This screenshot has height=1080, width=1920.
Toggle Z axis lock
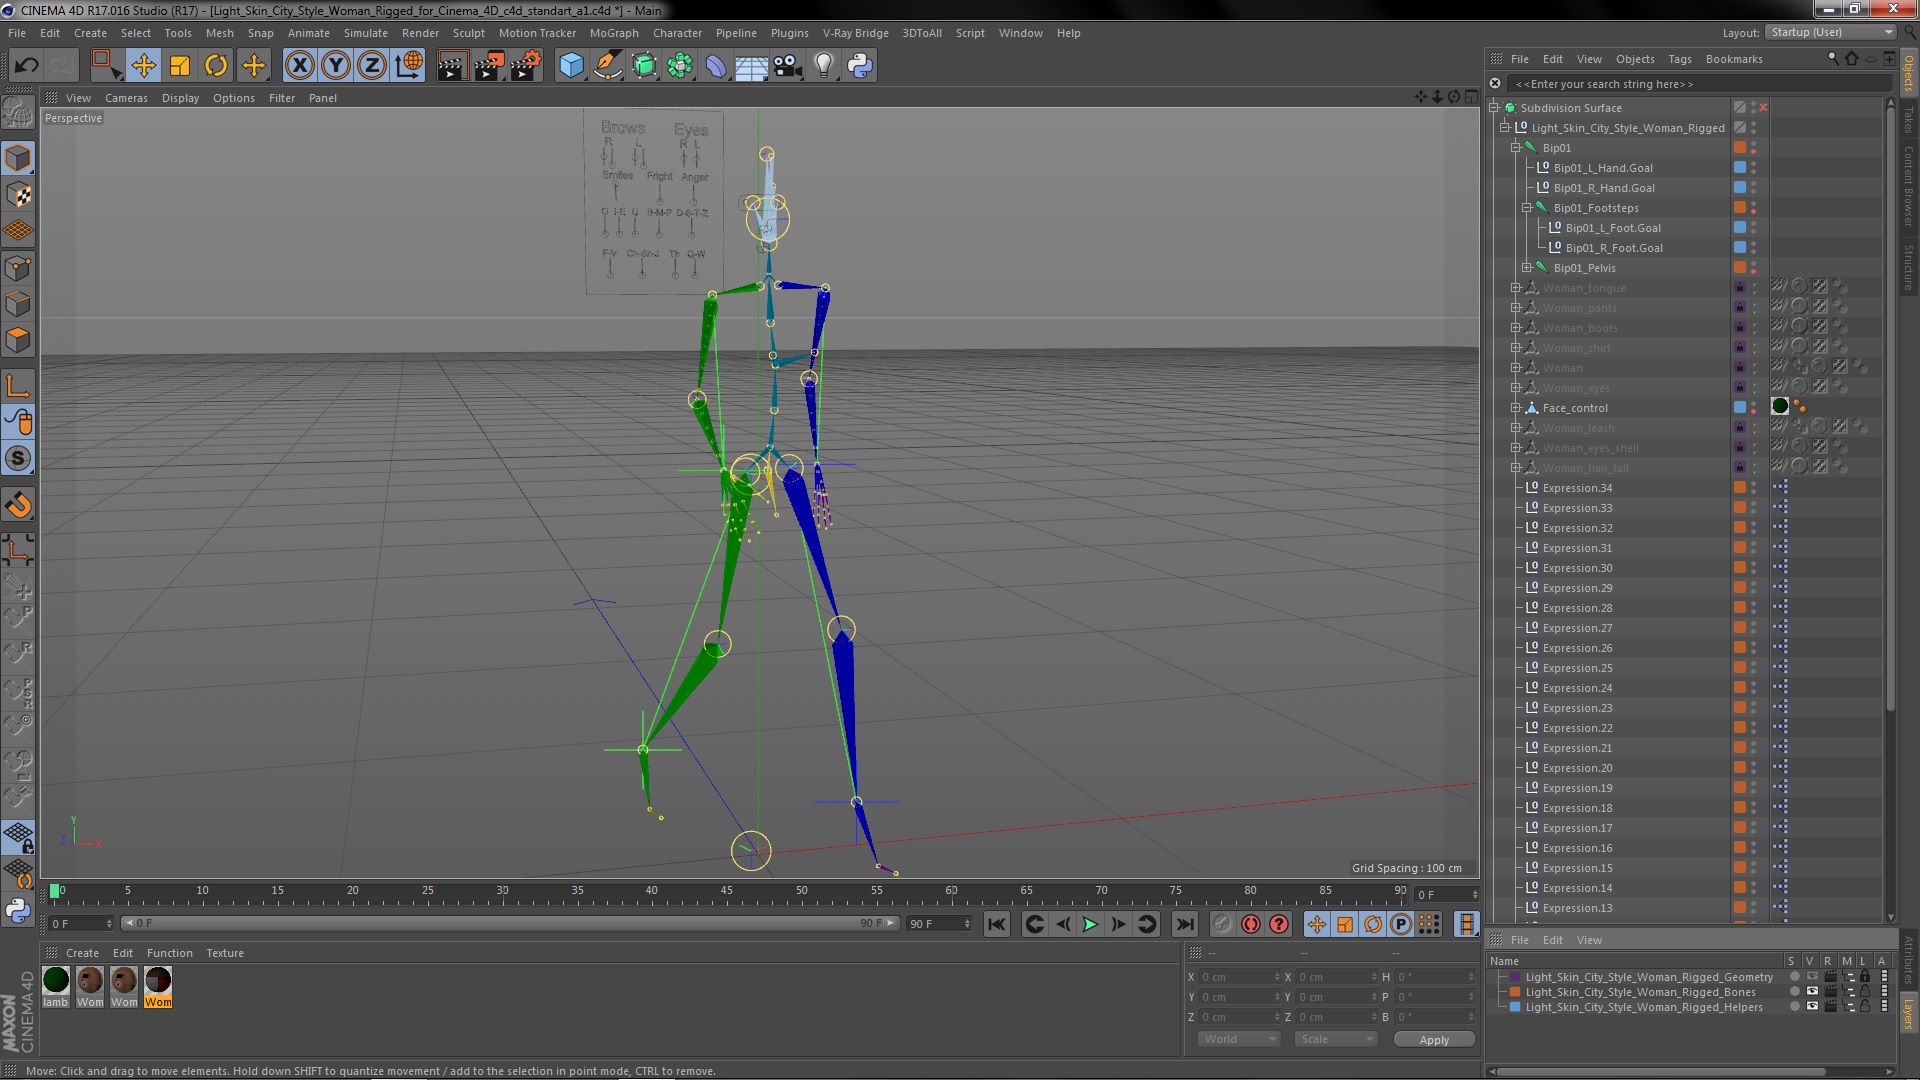pos(372,66)
